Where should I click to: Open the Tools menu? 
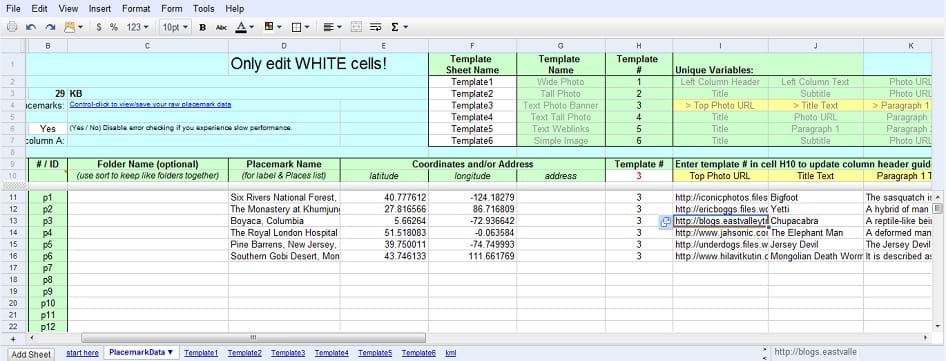(204, 9)
